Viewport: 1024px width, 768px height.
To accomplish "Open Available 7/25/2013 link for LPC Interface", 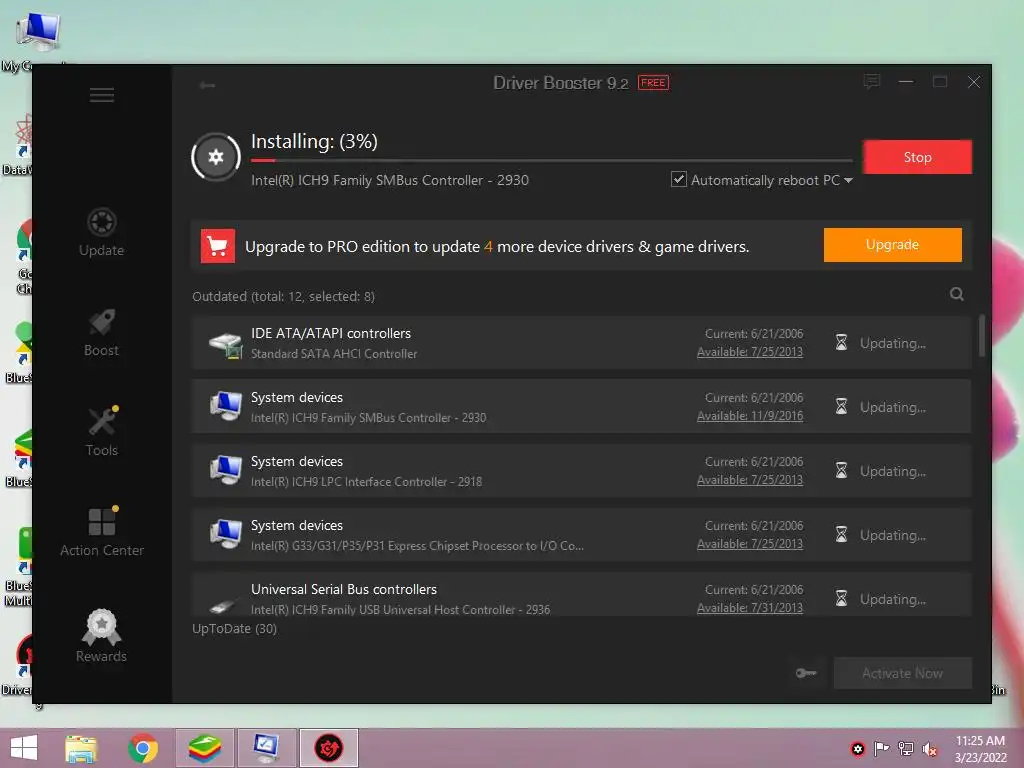I will click(x=750, y=480).
